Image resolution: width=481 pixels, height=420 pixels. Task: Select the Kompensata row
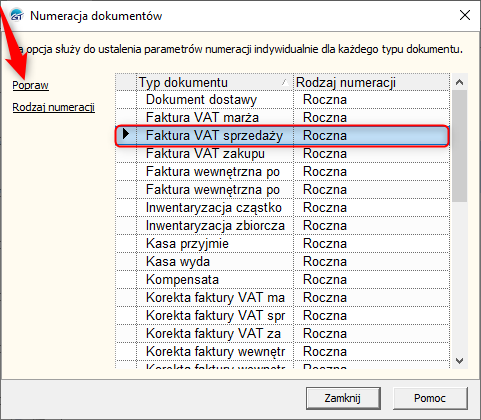pos(283,280)
